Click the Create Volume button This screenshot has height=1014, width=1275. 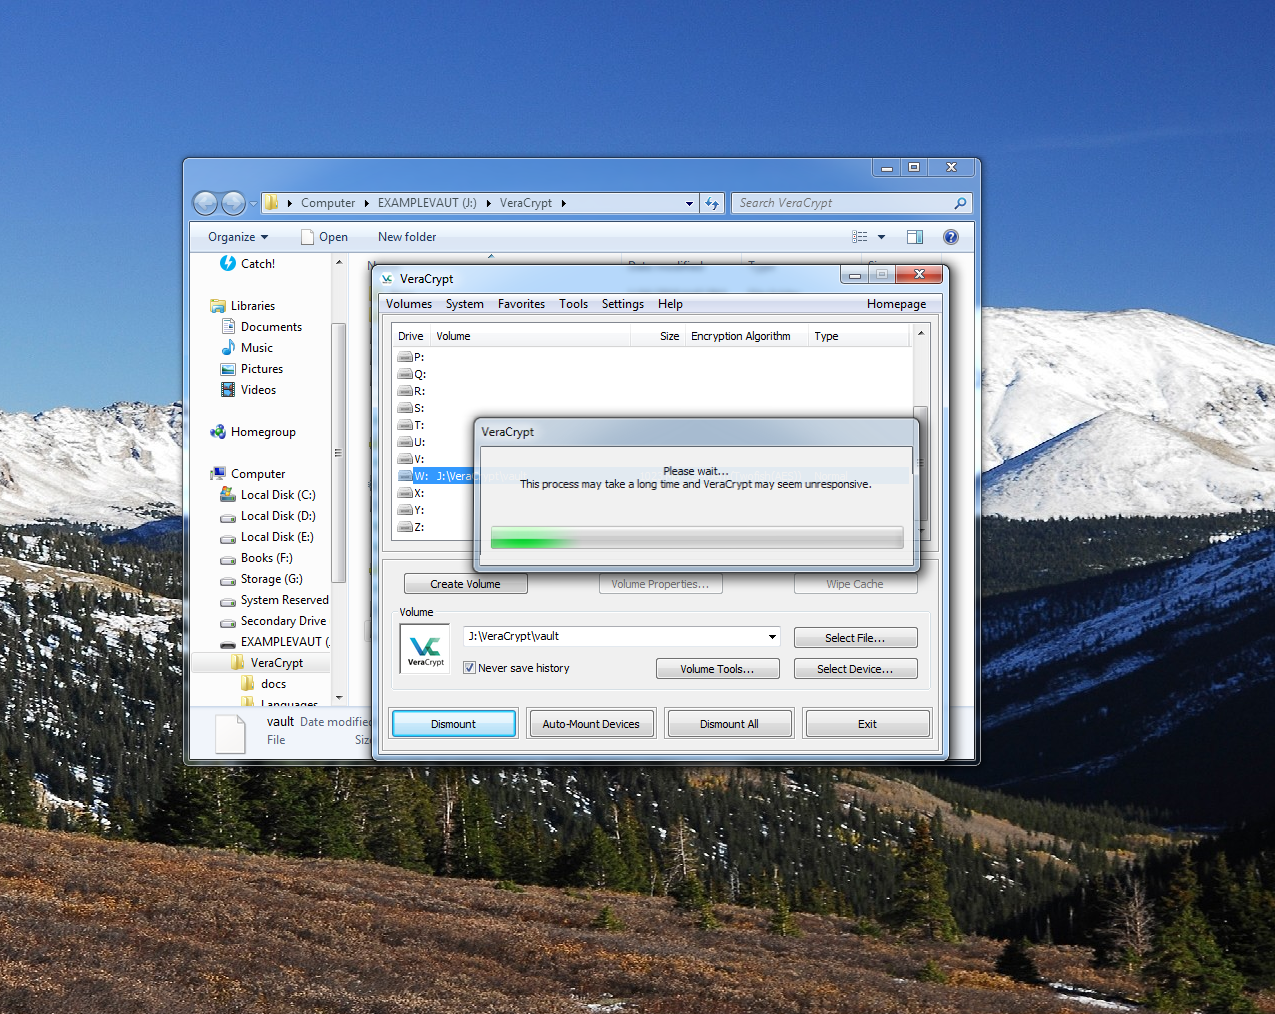point(465,584)
